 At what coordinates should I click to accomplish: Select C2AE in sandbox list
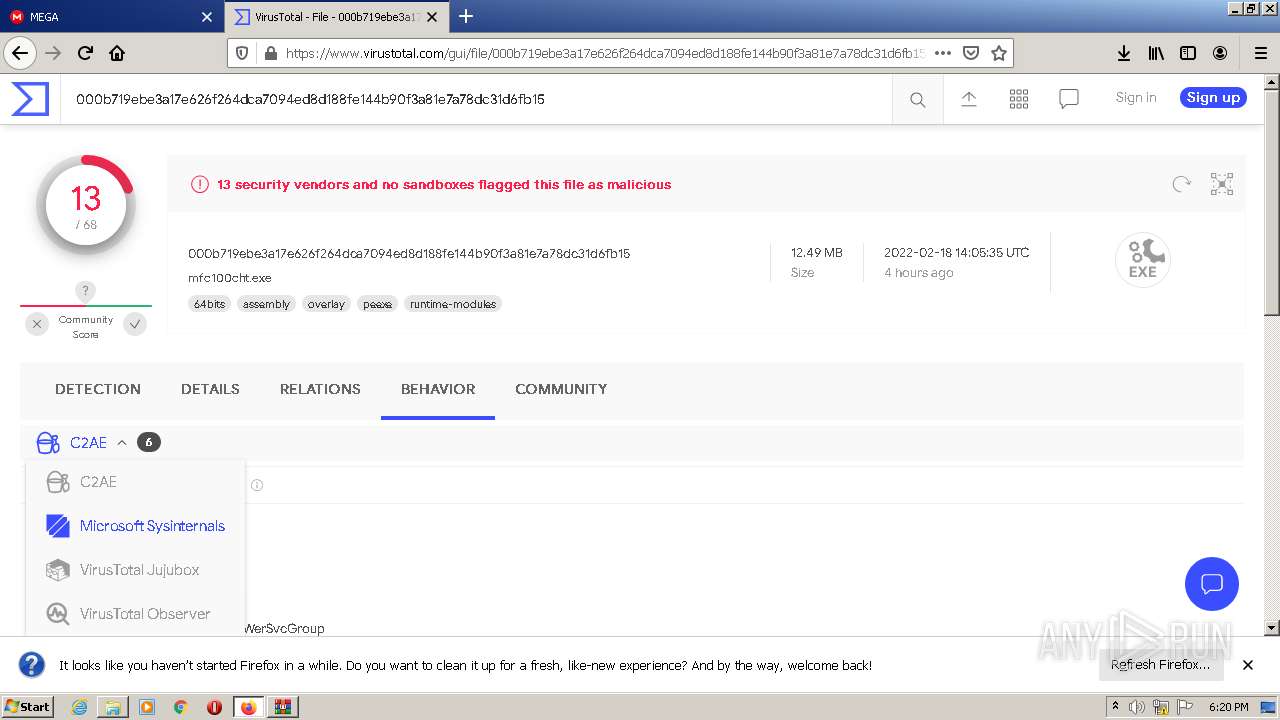(135, 482)
